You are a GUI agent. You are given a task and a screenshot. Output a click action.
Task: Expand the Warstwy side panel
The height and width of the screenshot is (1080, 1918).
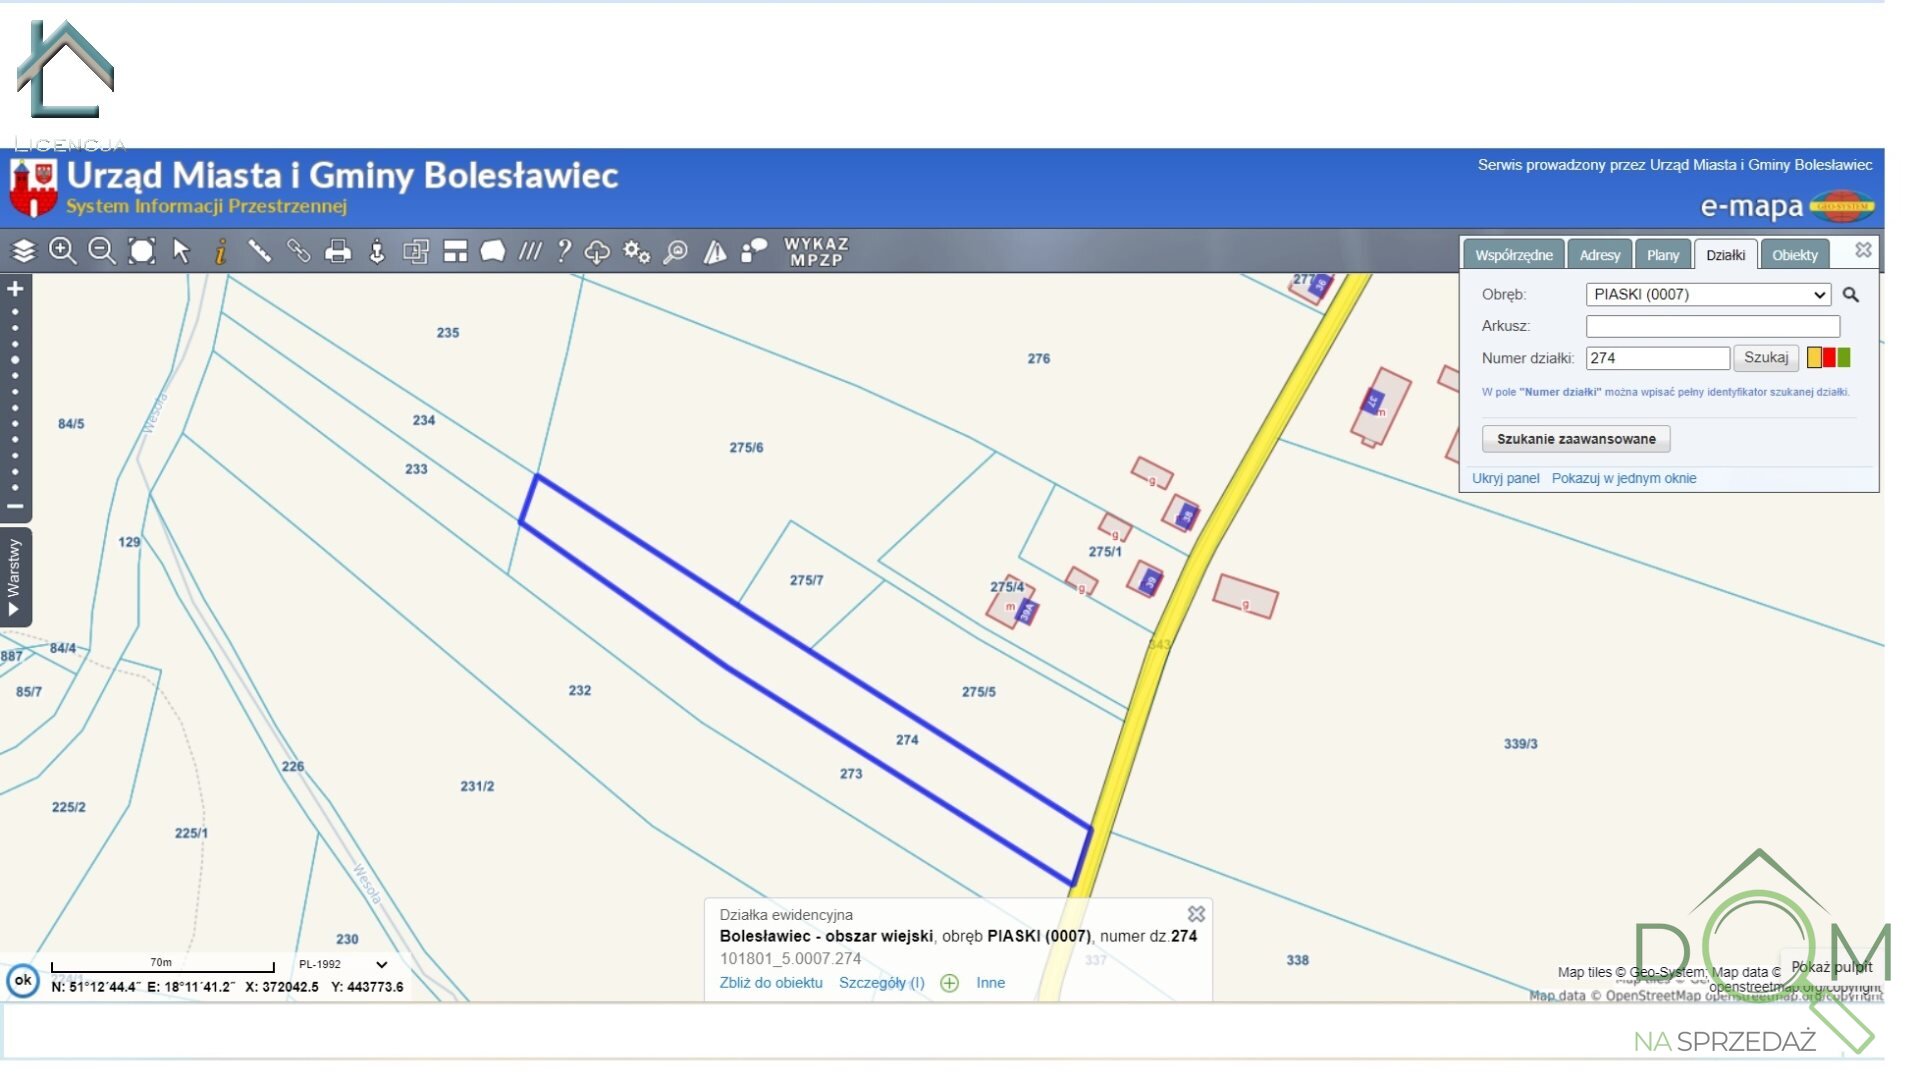(x=14, y=578)
